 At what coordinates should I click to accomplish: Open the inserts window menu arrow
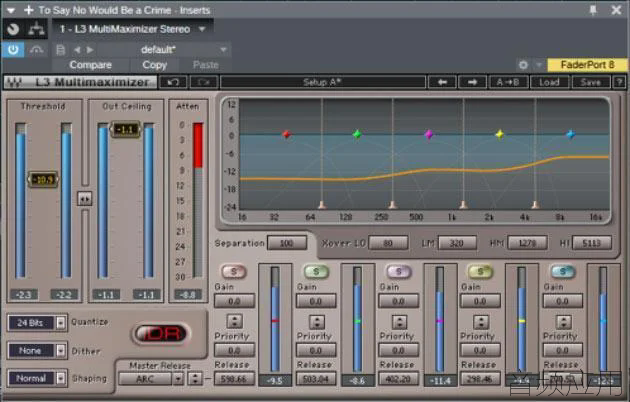tap(11, 10)
